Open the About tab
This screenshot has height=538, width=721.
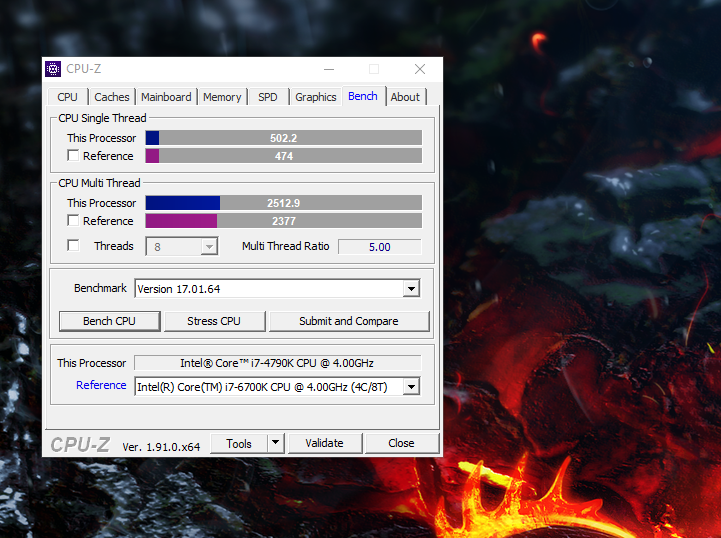point(405,97)
